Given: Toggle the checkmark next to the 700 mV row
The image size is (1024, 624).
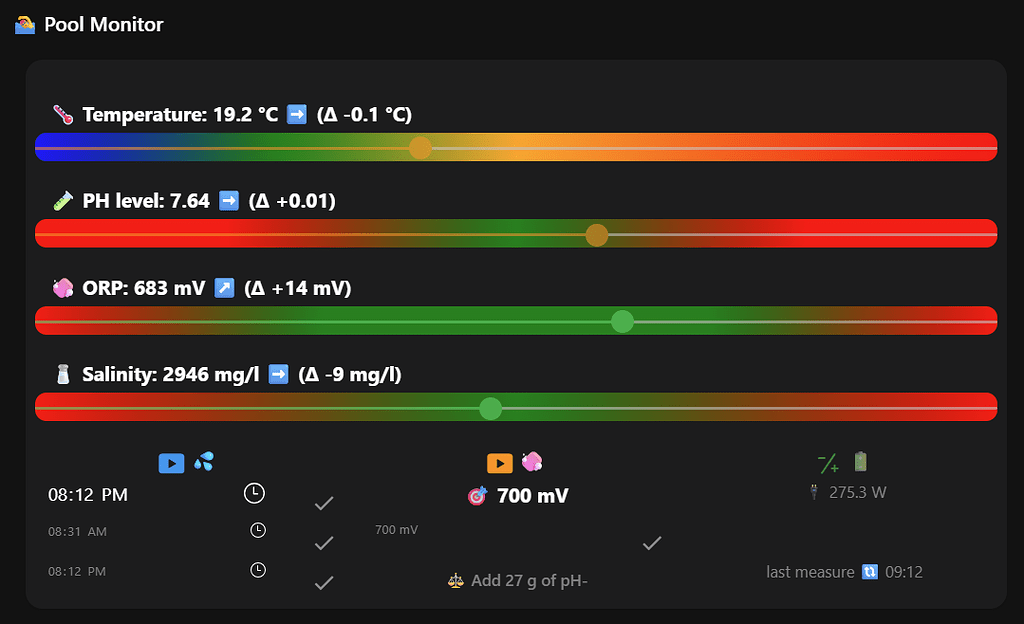Looking at the screenshot, I should pos(651,543).
